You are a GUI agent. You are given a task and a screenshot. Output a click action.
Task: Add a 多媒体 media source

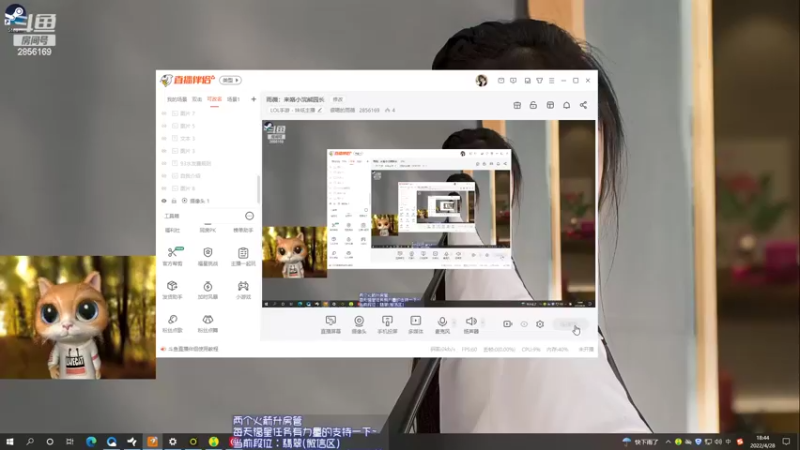(x=415, y=324)
